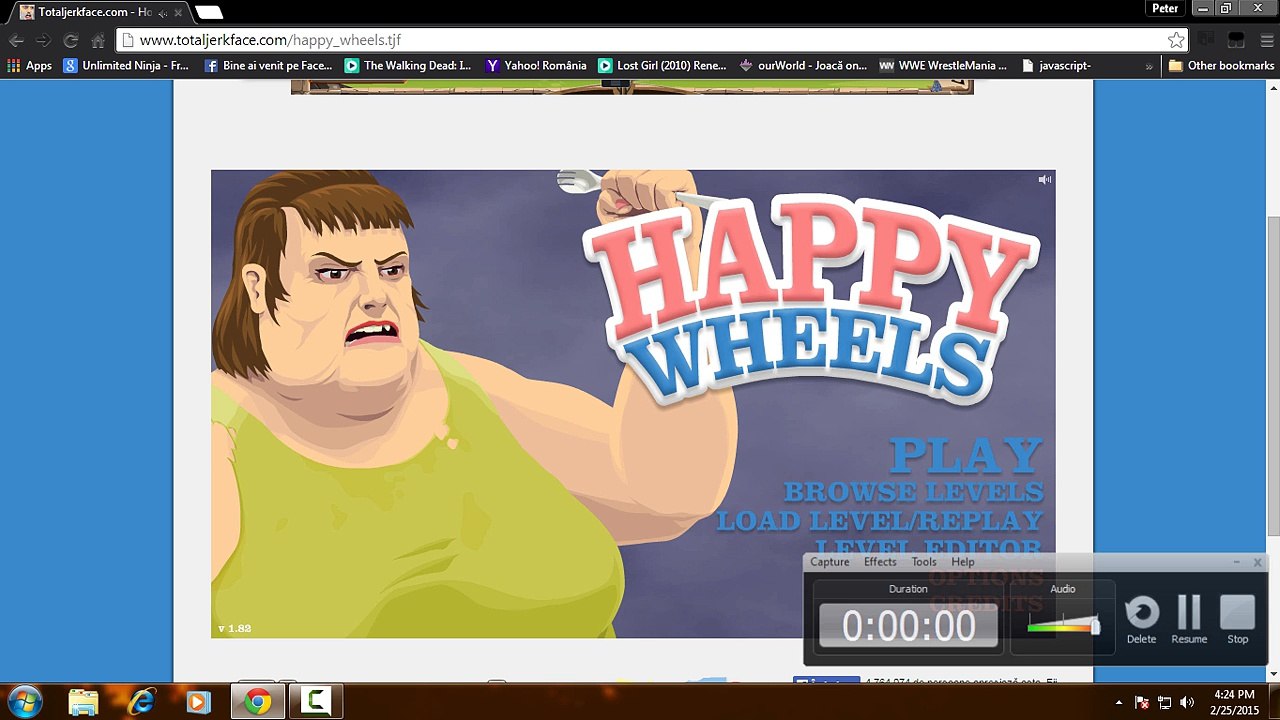Image resolution: width=1280 pixels, height=720 pixels.
Task: Click the recorder's 0:00:00 Duration display
Action: click(x=908, y=626)
